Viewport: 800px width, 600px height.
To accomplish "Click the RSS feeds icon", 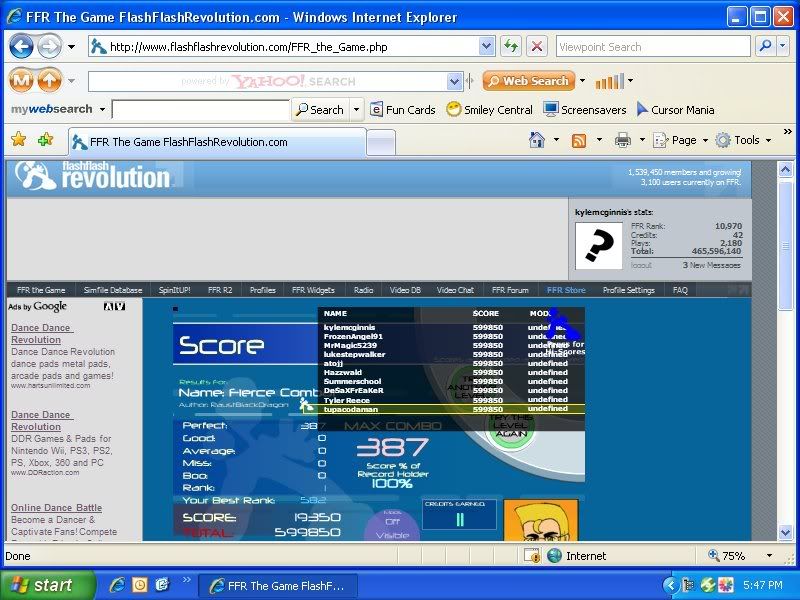I will point(579,140).
